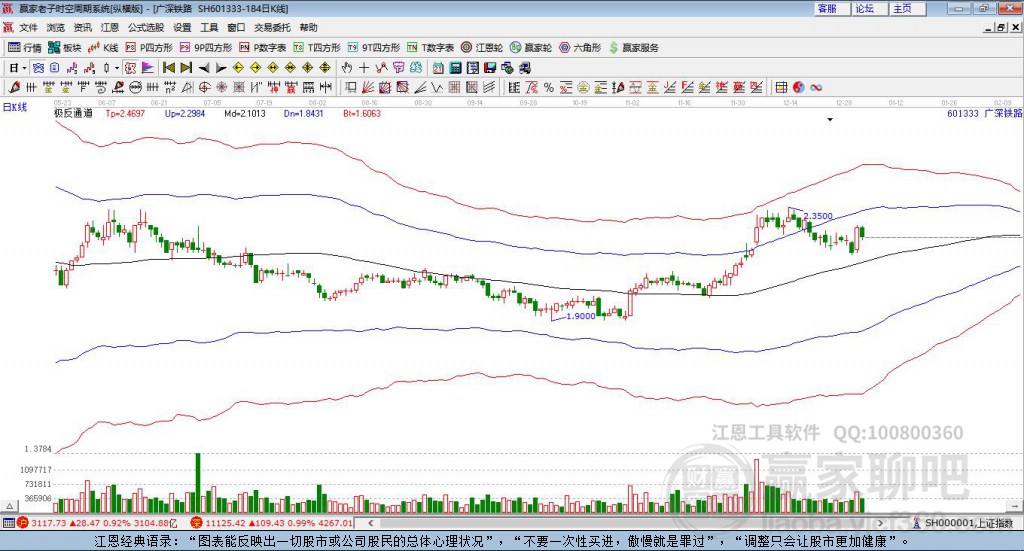This screenshot has width=1024, height=551.
Task: Toggle the 极反通道 indicator icon
Action: click(x=130, y=68)
